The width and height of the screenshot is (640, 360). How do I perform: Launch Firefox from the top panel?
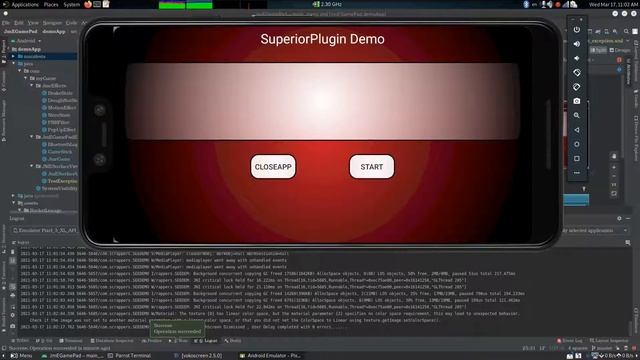[x=88, y=4]
